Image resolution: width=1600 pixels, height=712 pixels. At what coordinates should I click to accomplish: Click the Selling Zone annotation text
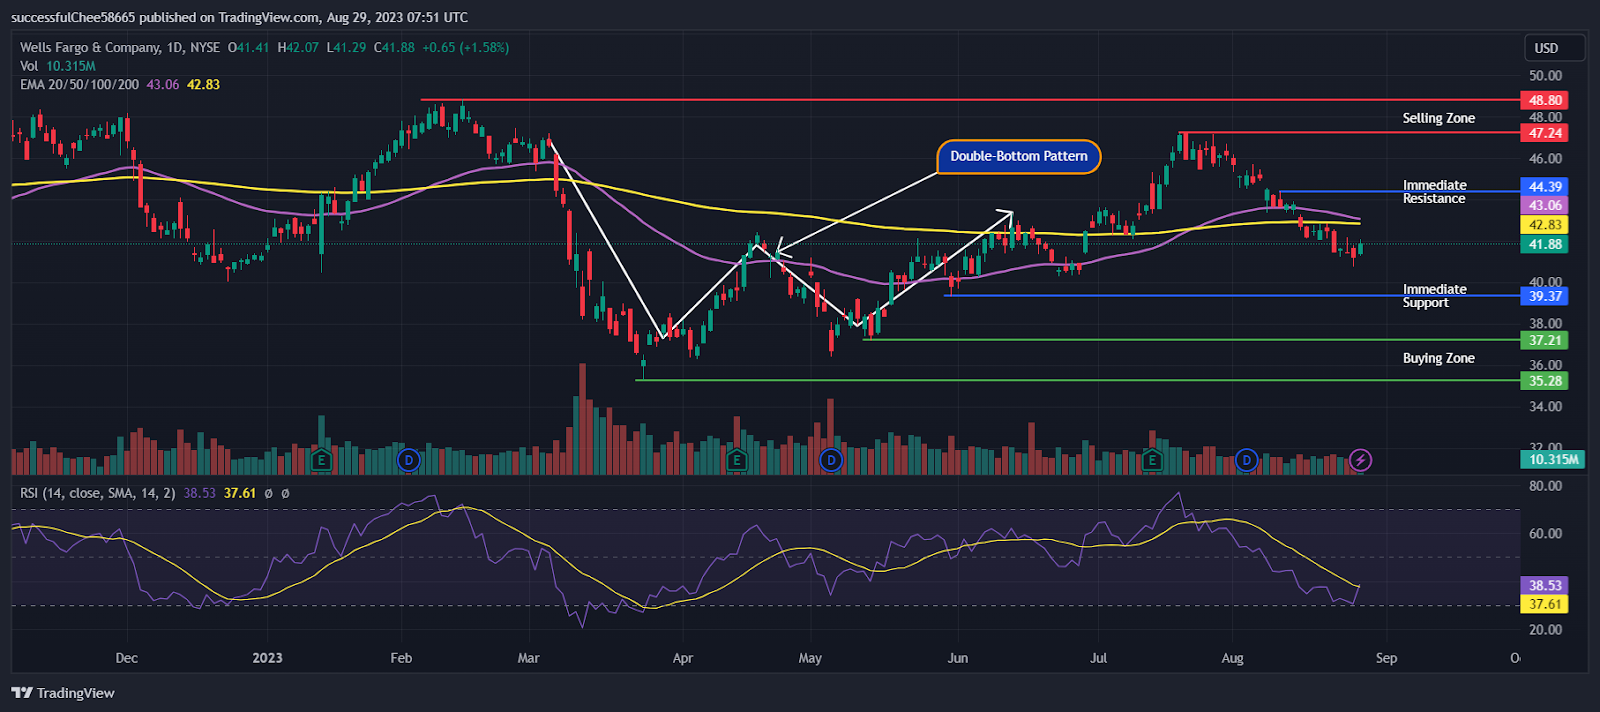pyautogui.click(x=1438, y=118)
